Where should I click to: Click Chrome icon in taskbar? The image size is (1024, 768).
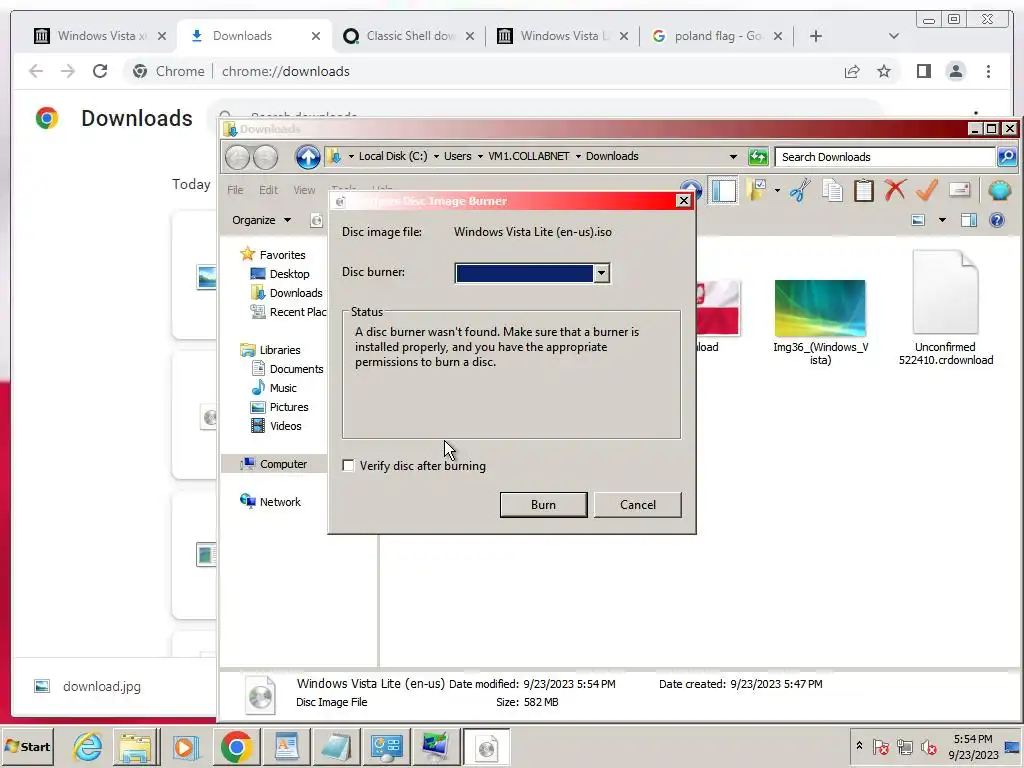pos(236,746)
